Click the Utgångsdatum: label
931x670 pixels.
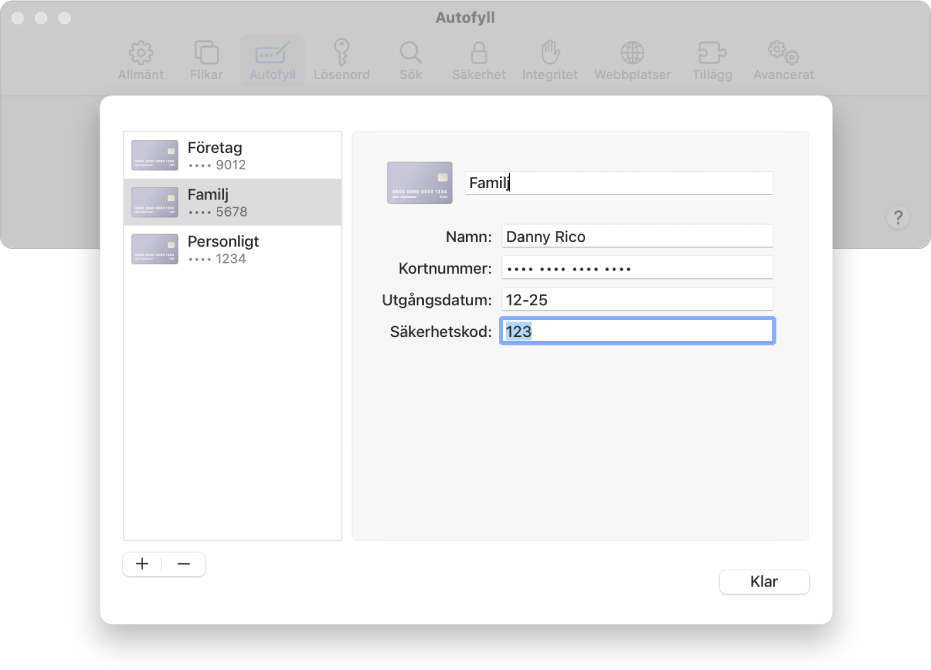click(436, 300)
